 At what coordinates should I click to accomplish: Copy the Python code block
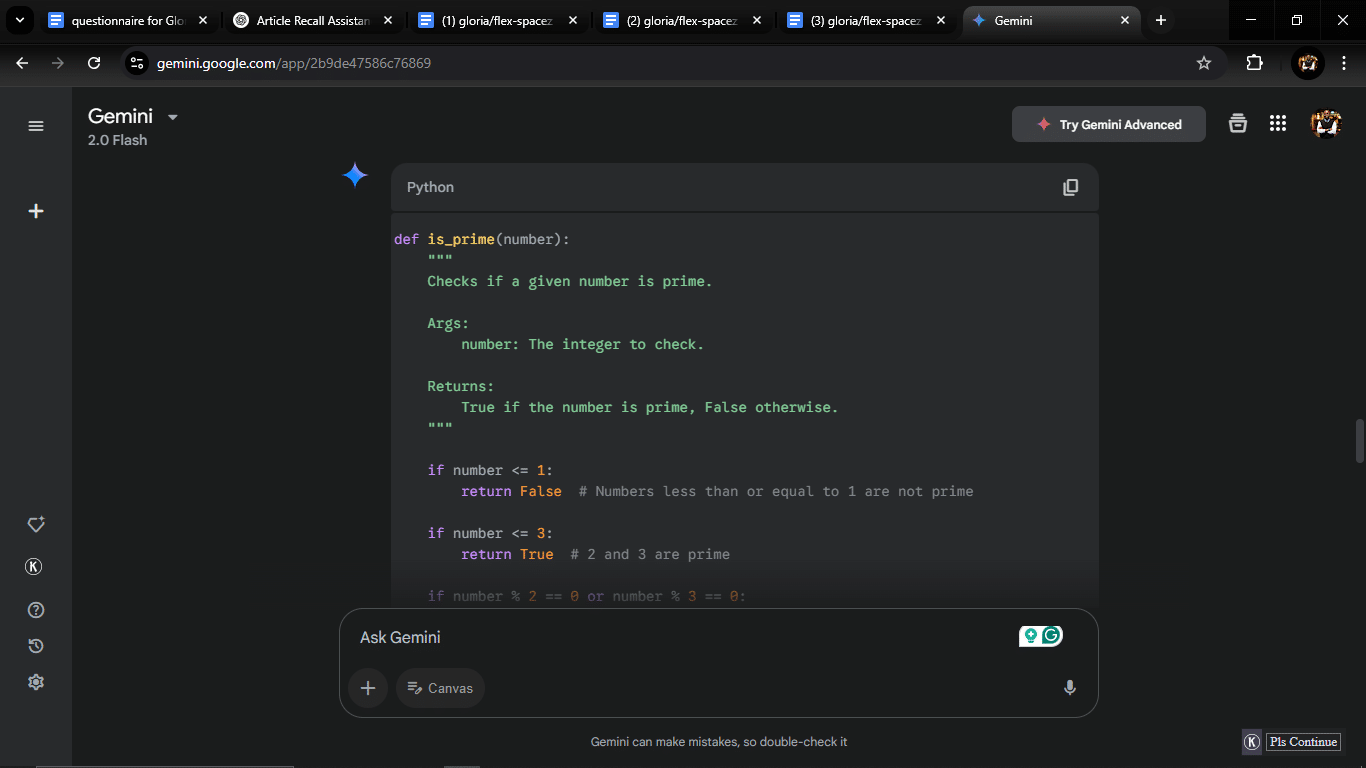point(1070,187)
